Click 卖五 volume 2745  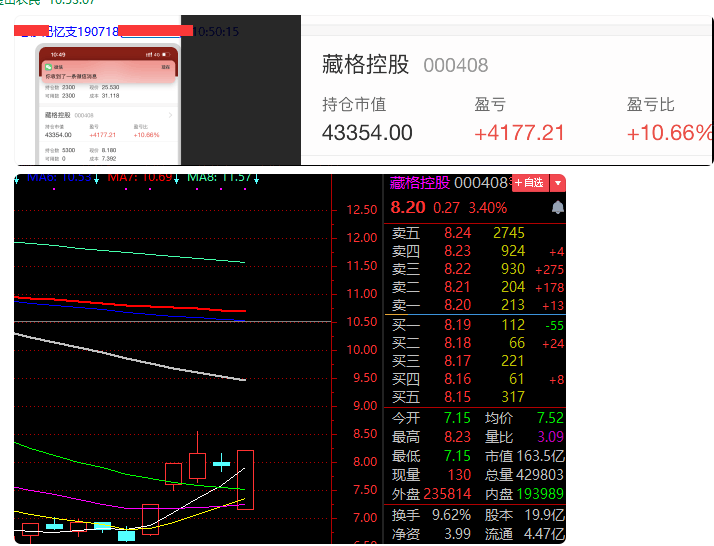[x=509, y=233]
